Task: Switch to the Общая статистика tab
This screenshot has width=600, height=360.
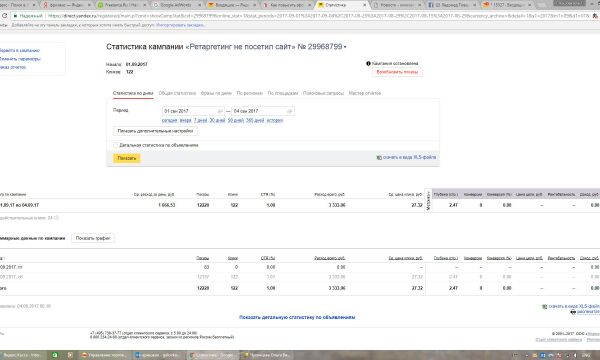Action: click(x=177, y=93)
